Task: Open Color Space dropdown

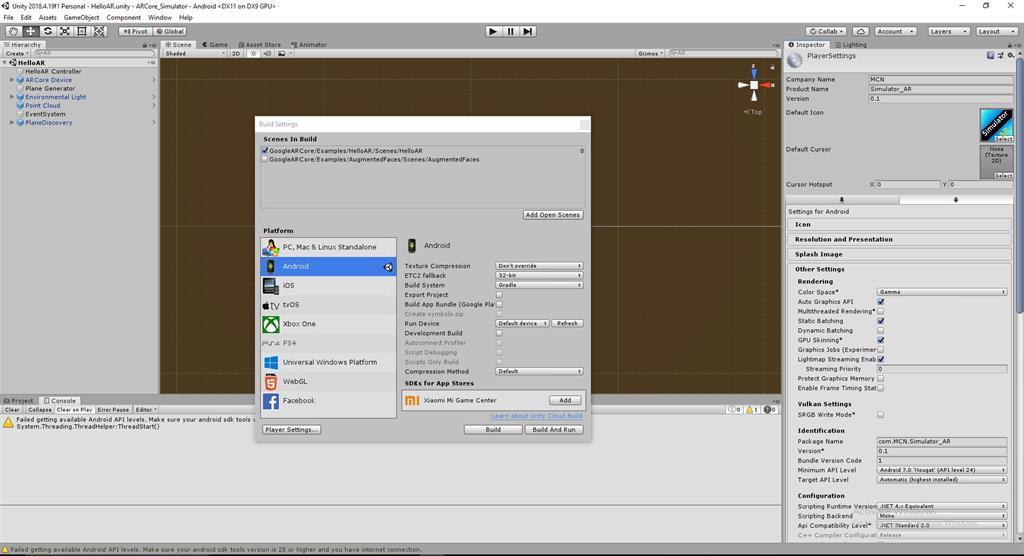Action: pyautogui.click(x=942, y=292)
